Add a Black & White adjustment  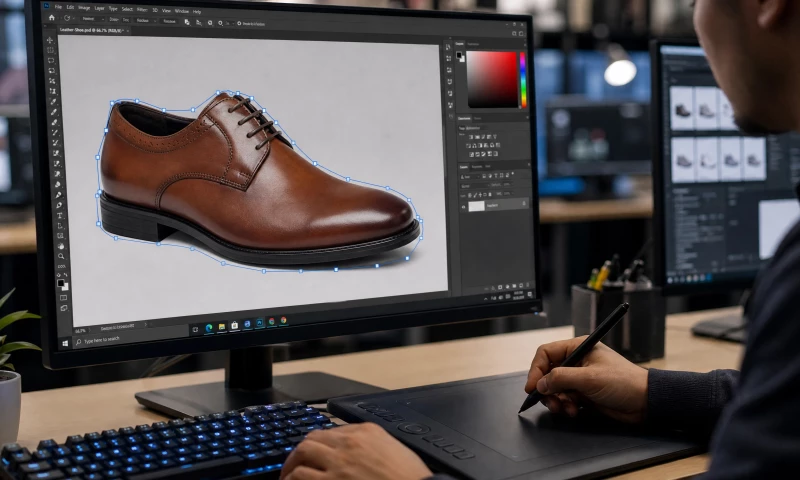[481, 145]
